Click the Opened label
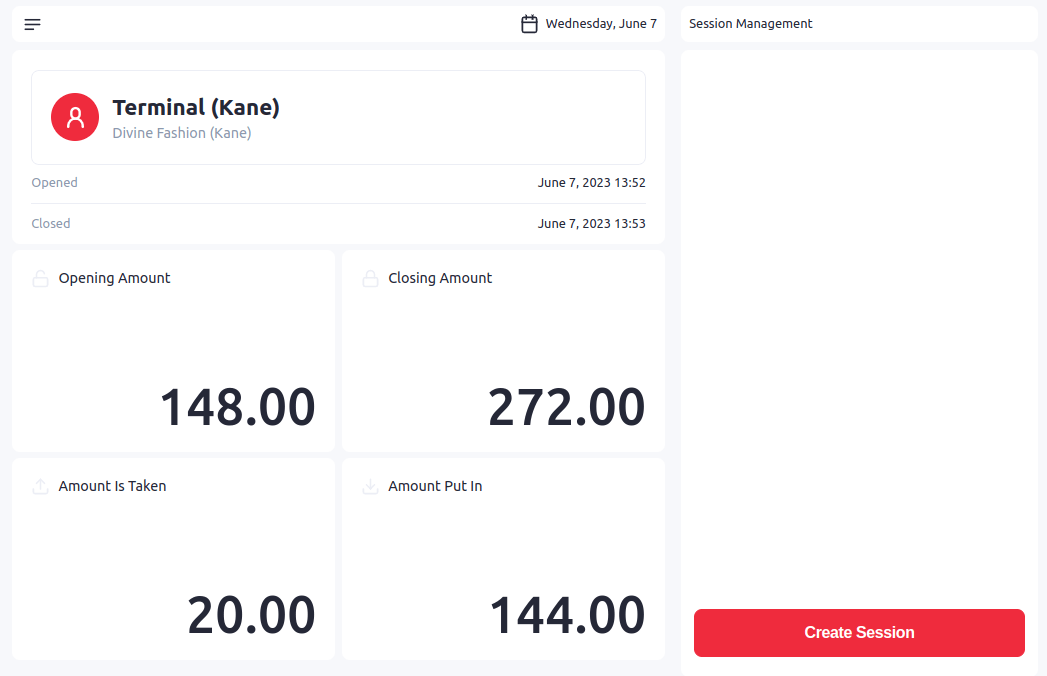This screenshot has width=1047, height=676. point(54,182)
